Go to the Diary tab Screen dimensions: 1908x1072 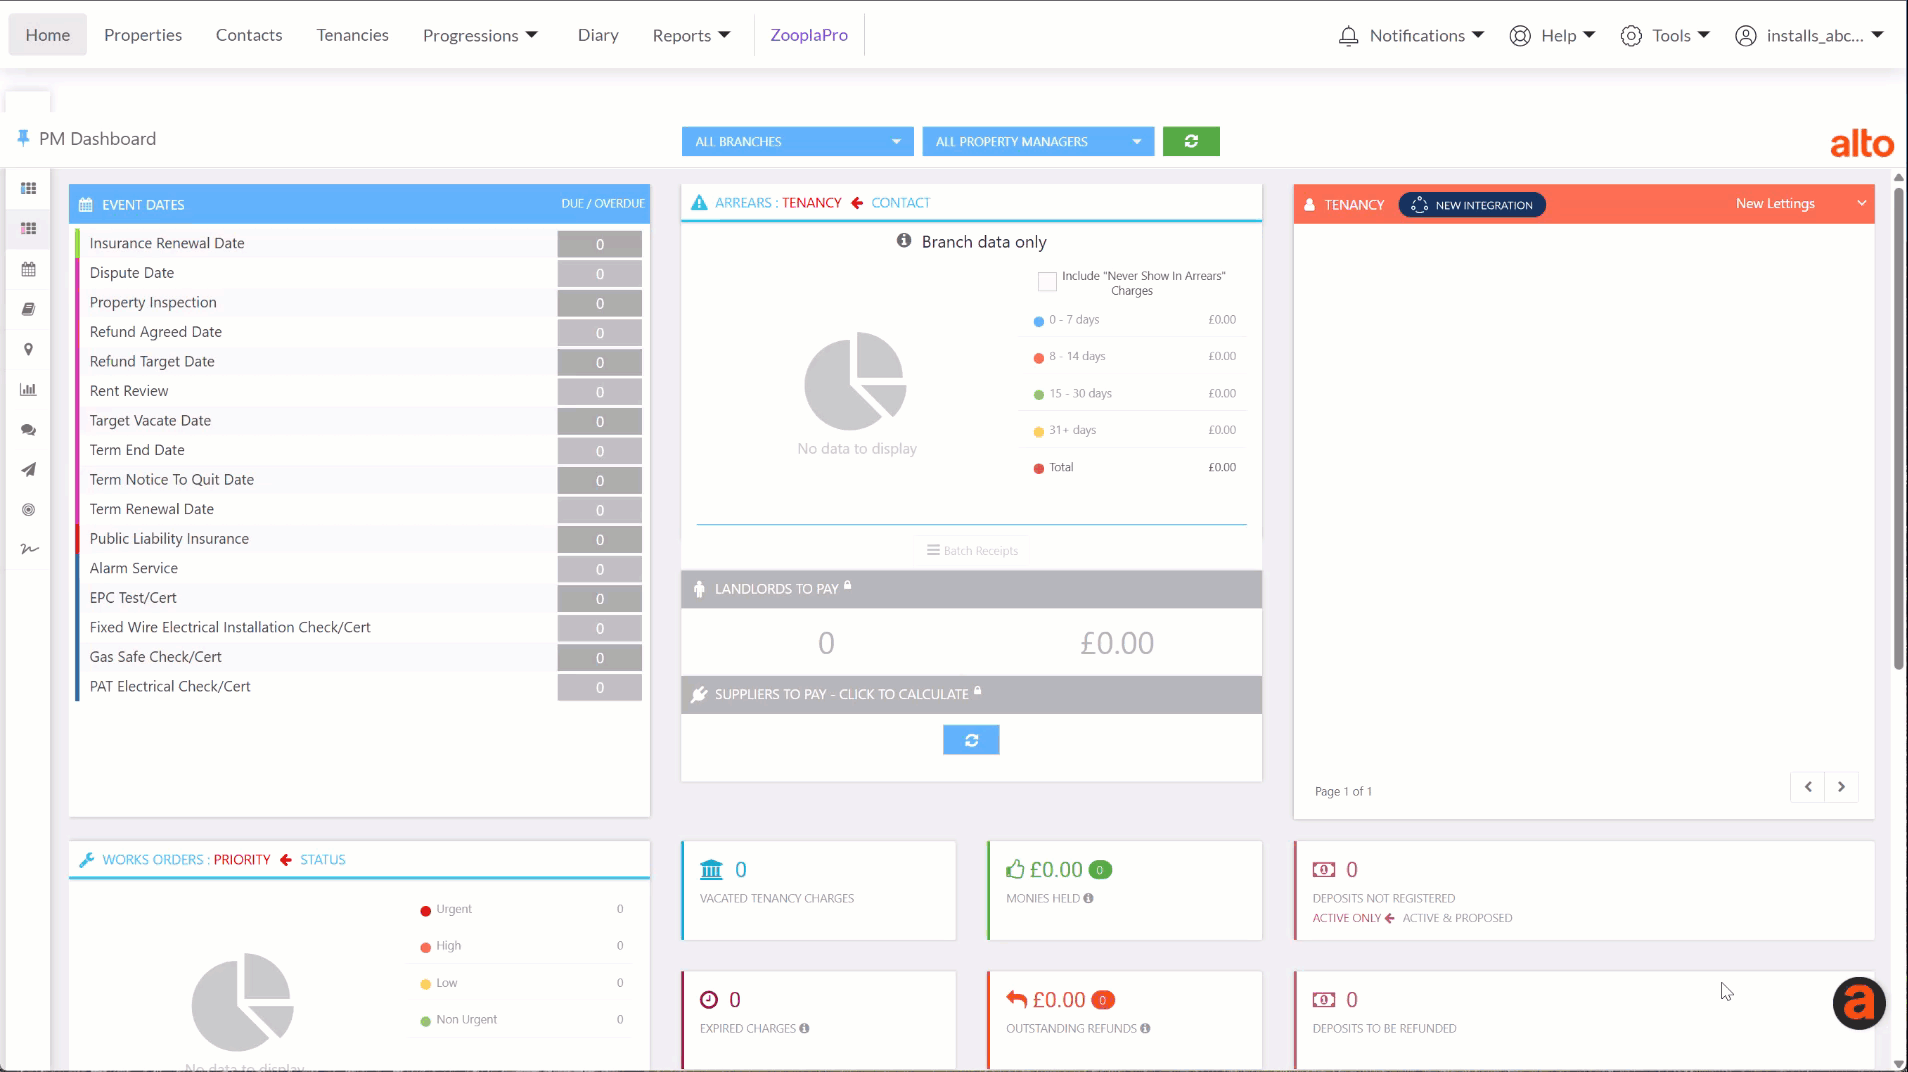pos(598,35)
